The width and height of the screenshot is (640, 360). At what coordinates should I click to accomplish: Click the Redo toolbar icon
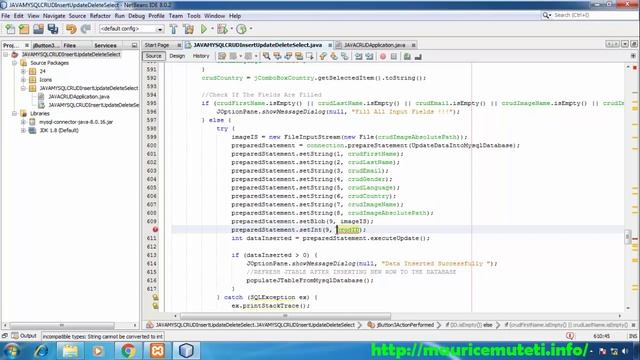point(85,29)
